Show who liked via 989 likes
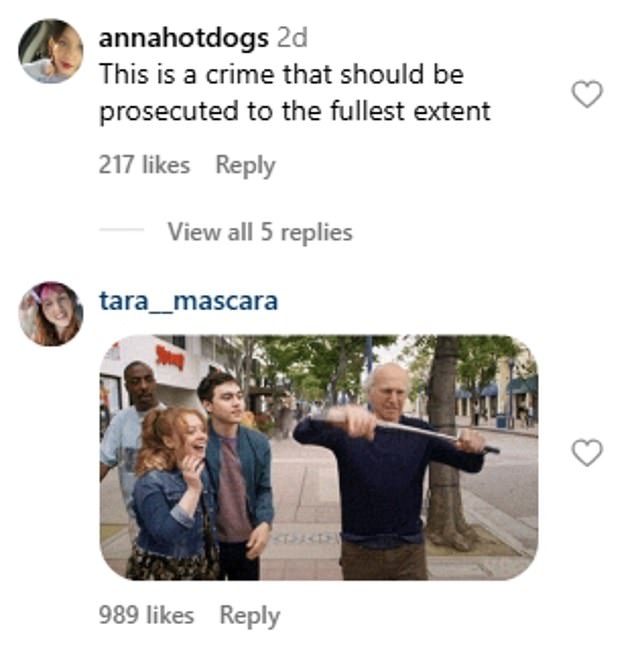634x648 pixels. point(146,615)
